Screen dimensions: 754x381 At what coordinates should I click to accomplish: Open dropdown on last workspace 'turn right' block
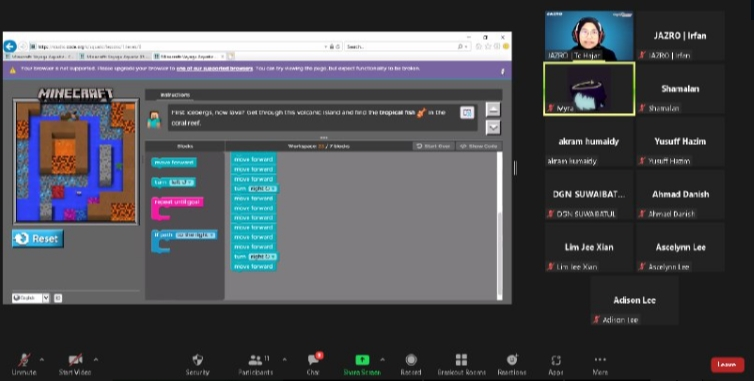(x=263, y=256)
